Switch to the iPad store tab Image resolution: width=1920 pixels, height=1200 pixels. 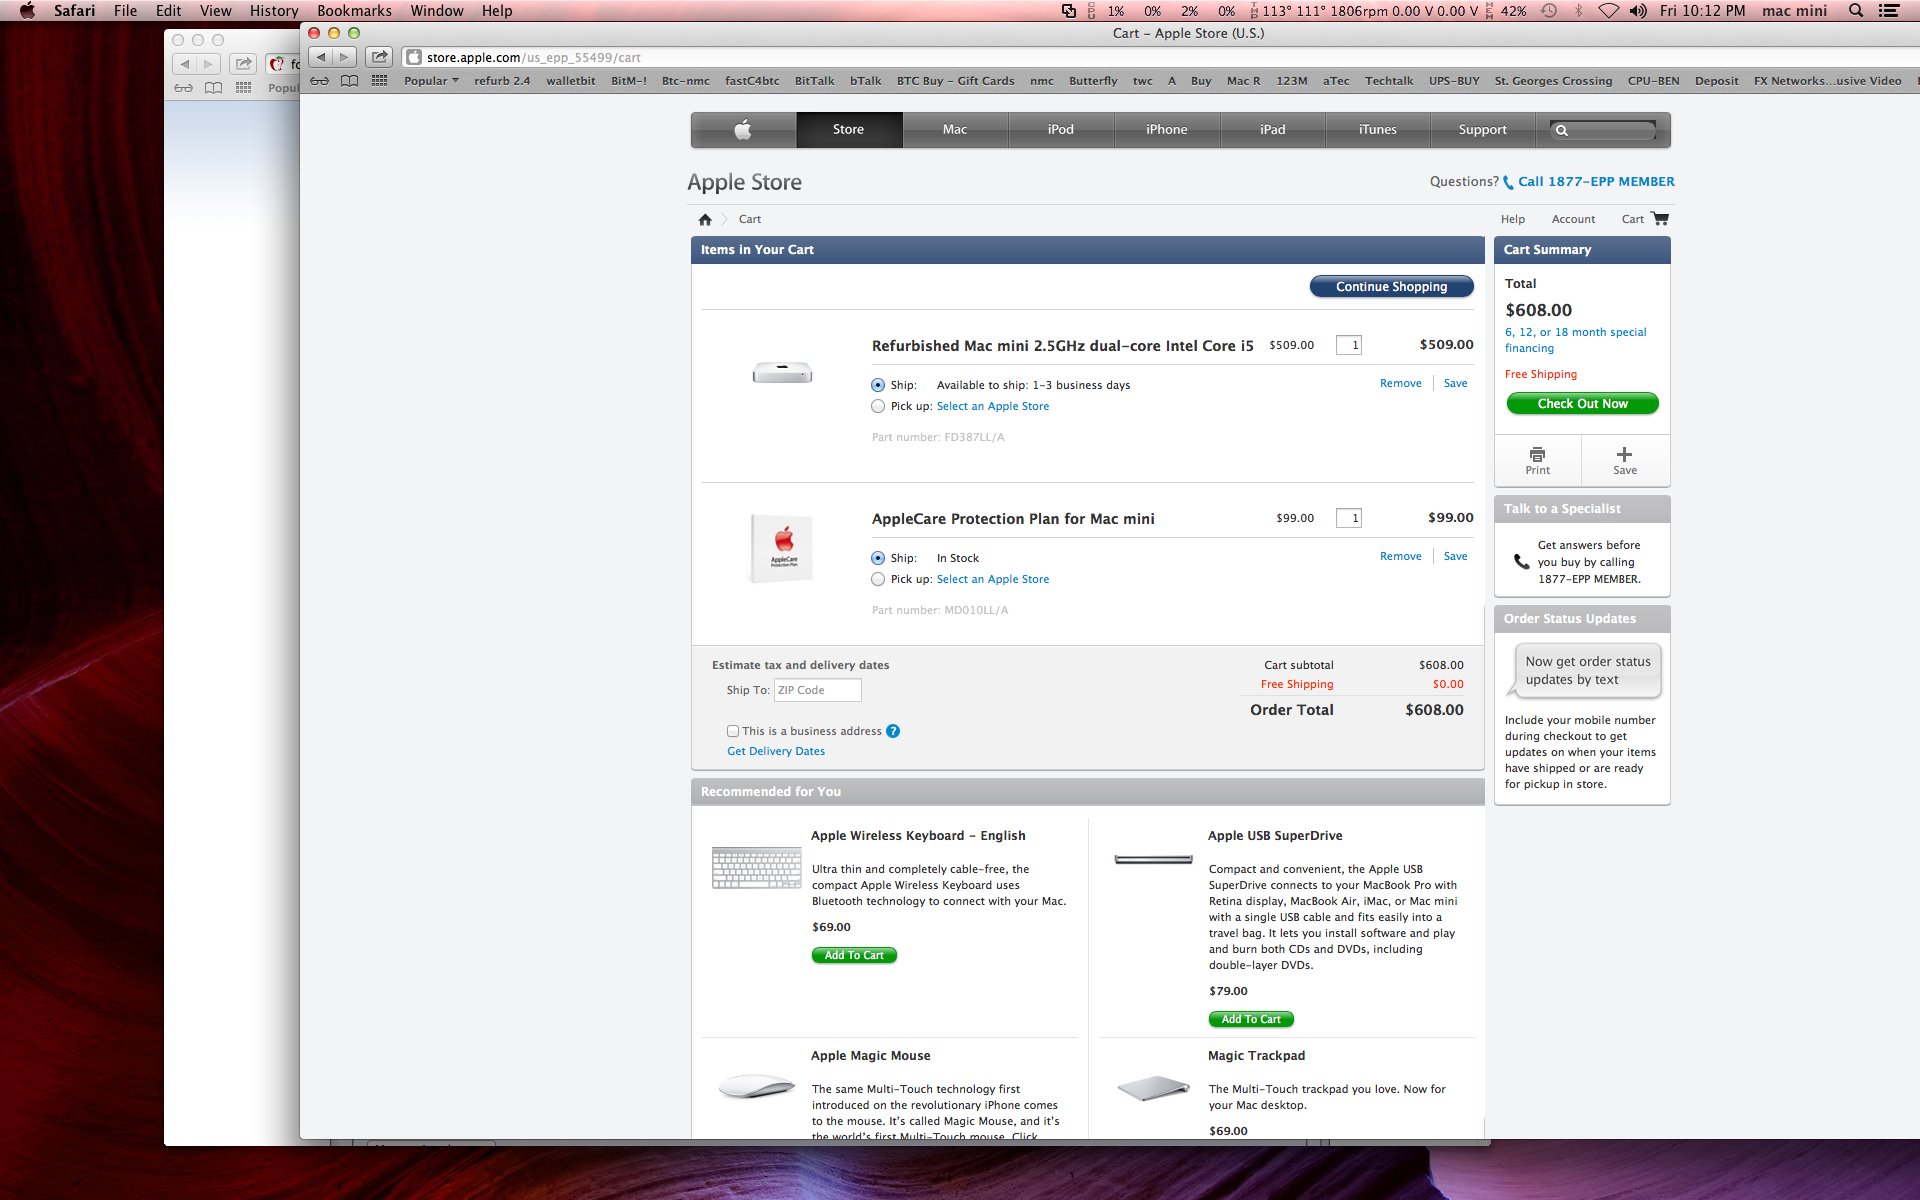(1273, 130)
